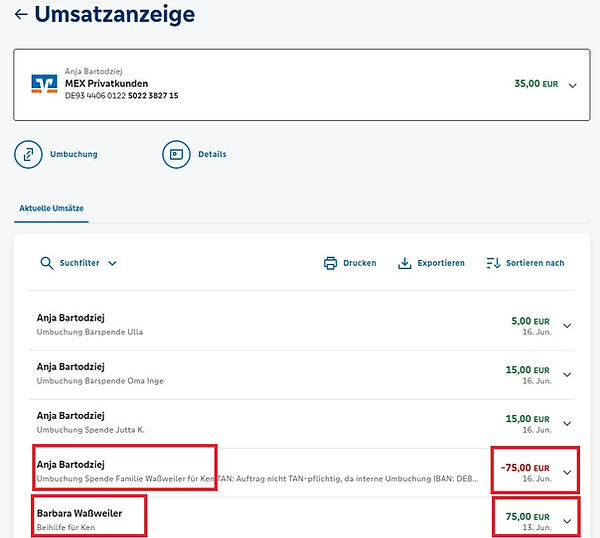Expand the Barspende Oma Inge transaction

pyautogui.click(x=568, y=374)
